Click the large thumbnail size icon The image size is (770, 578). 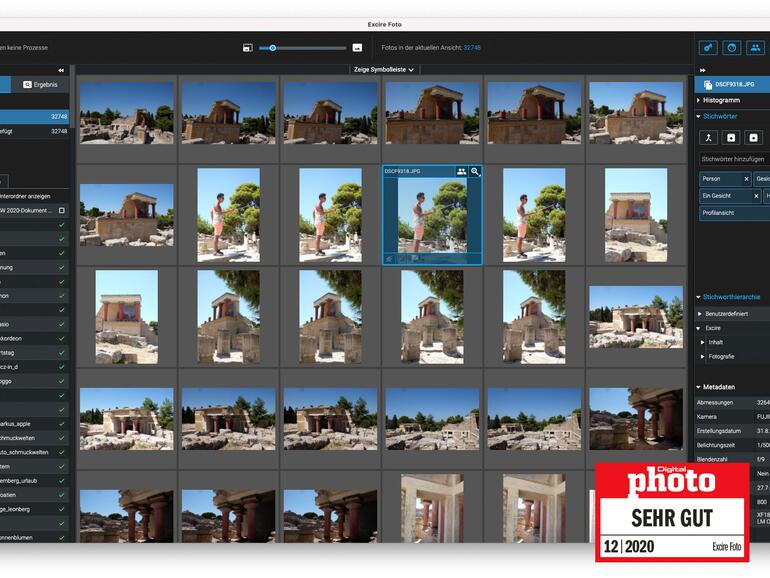pyautogui.click(x=358, y=48)
